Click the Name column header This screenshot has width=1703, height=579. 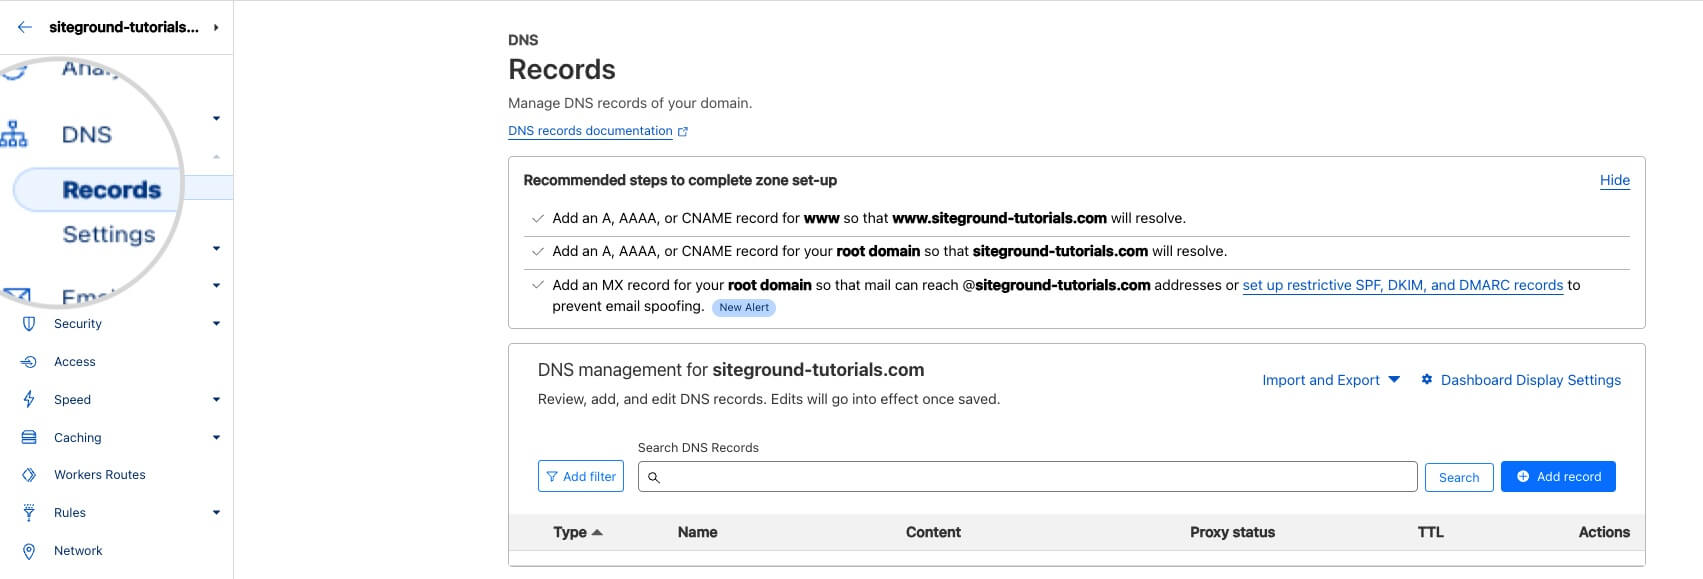697,532
